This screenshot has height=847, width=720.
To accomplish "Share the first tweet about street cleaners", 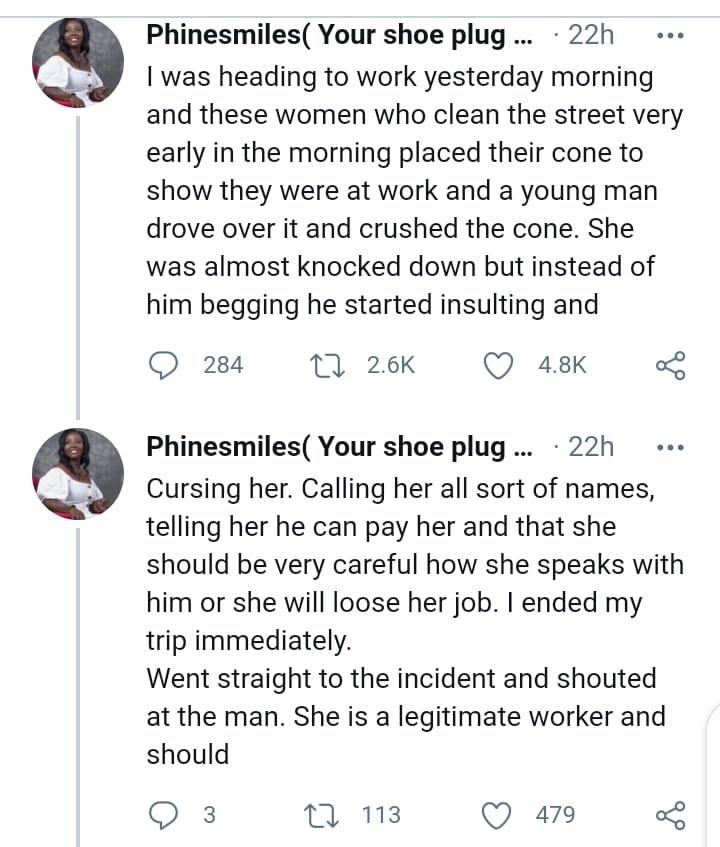I will coord(670,366).
